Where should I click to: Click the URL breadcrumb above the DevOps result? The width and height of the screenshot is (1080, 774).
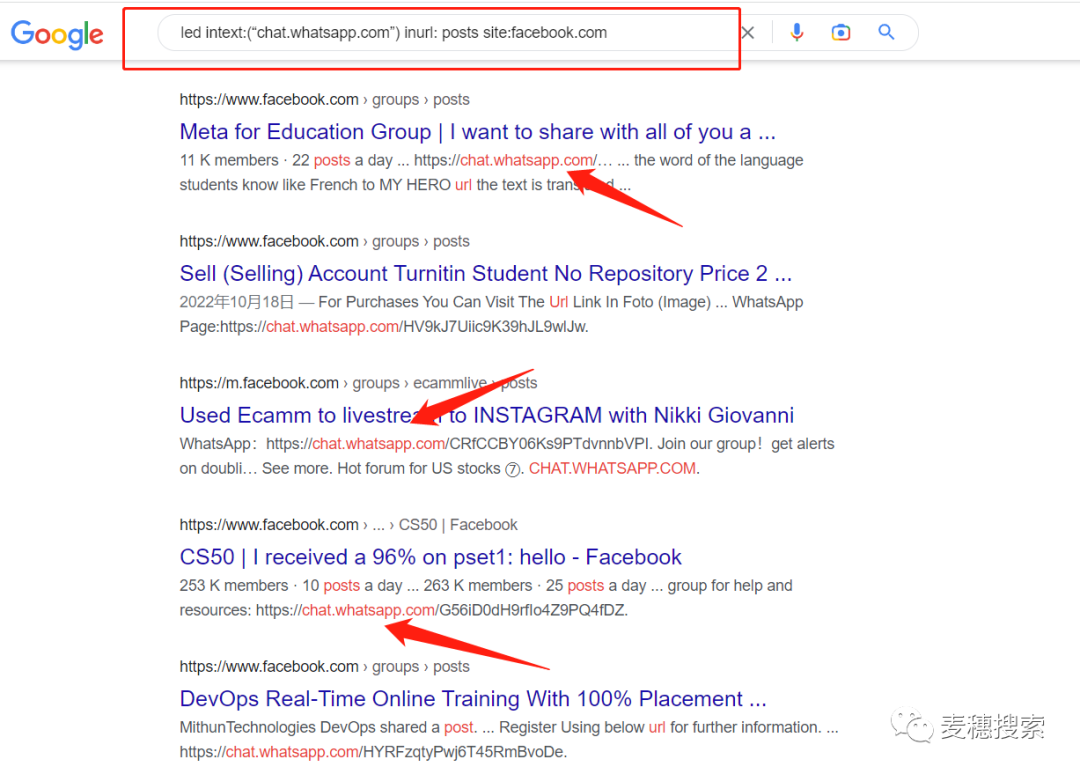point(324,667)
